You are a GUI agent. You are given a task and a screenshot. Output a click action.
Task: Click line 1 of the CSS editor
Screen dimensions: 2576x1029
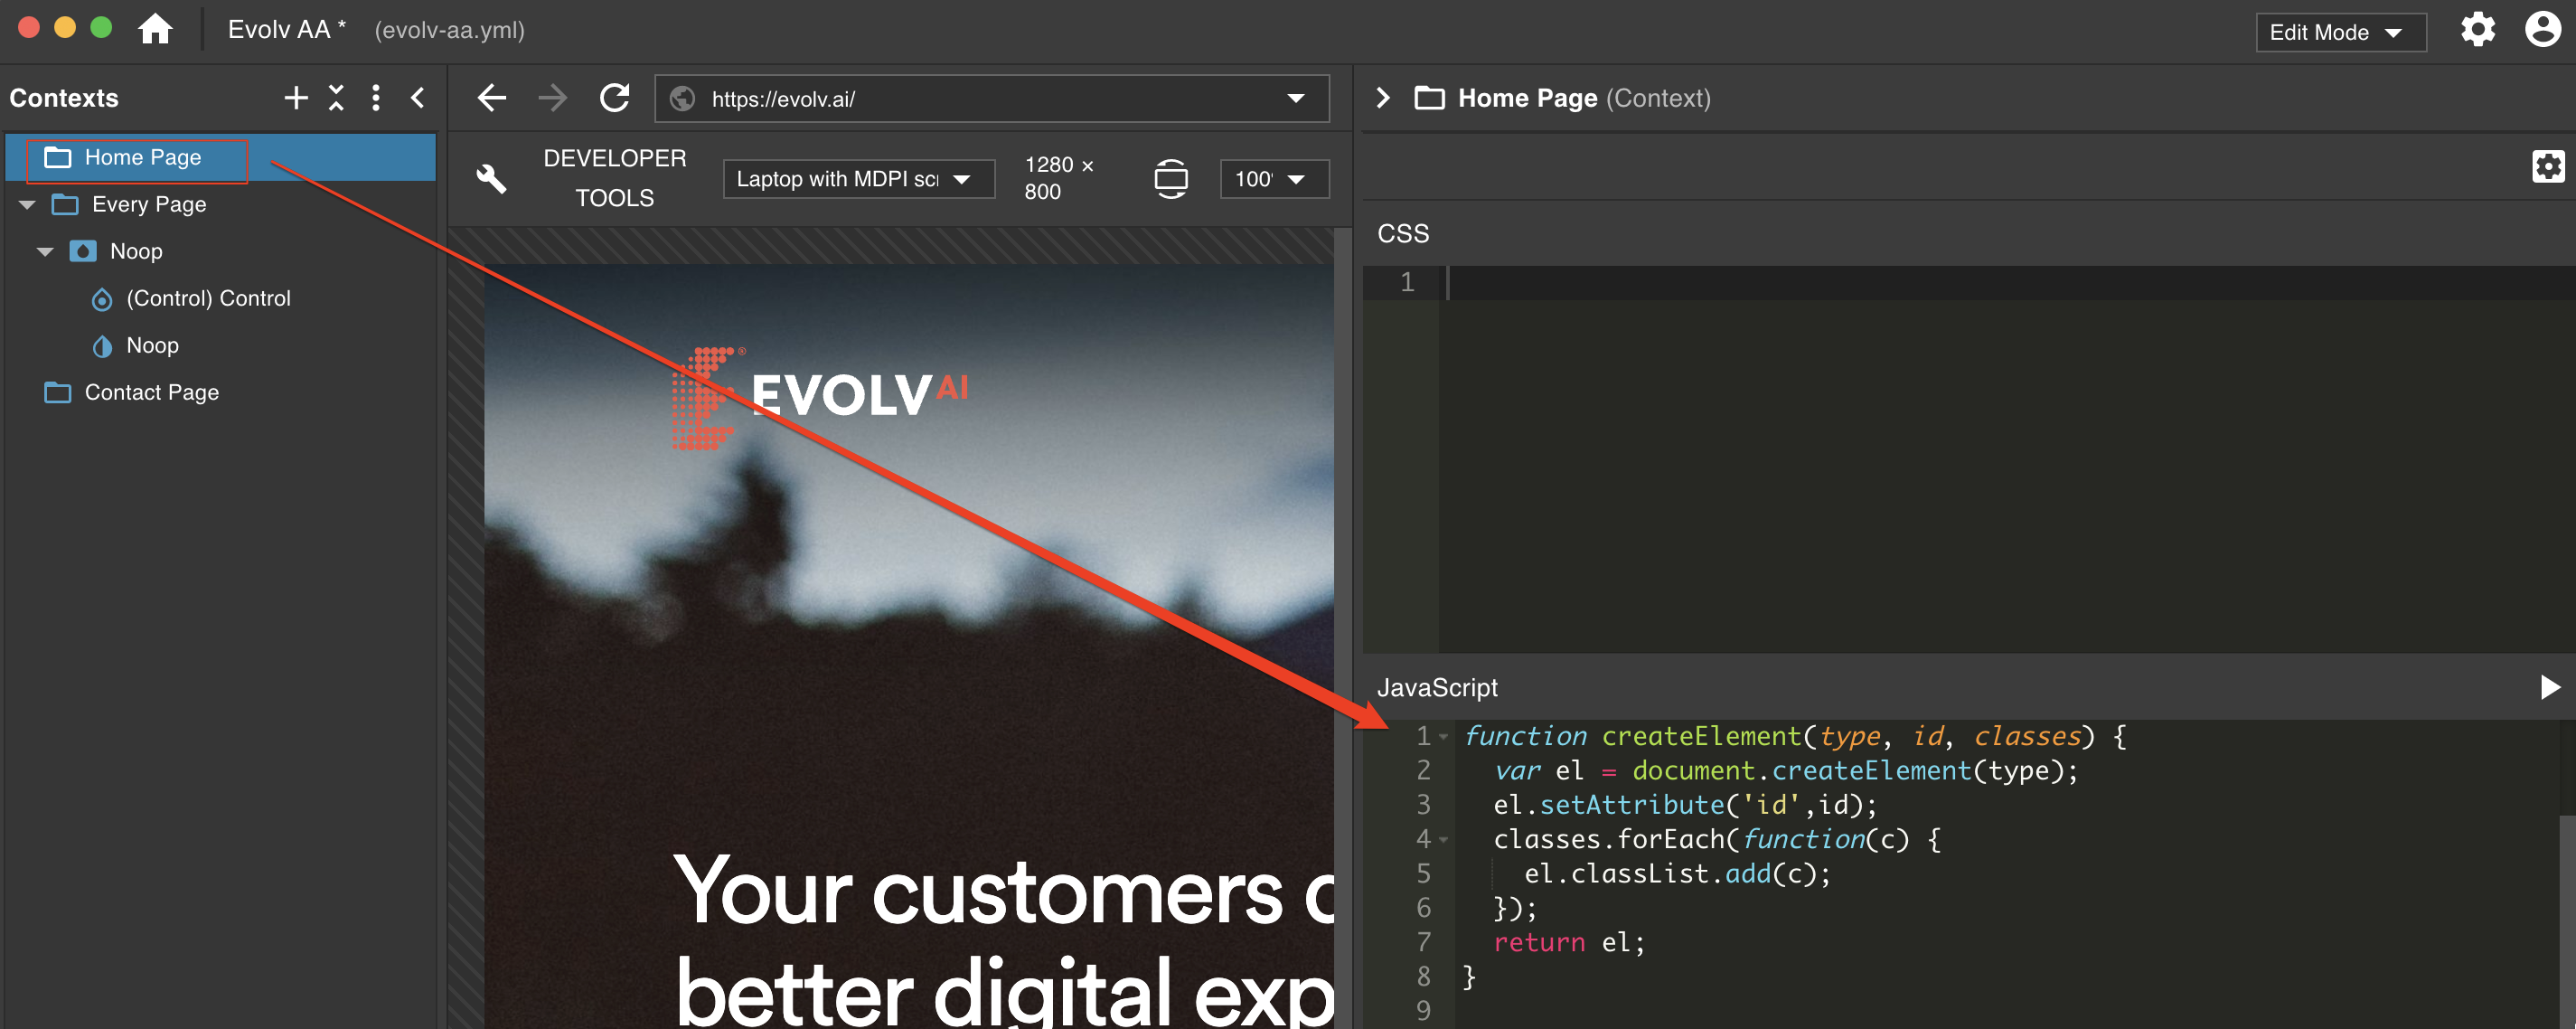[2008, 283]
